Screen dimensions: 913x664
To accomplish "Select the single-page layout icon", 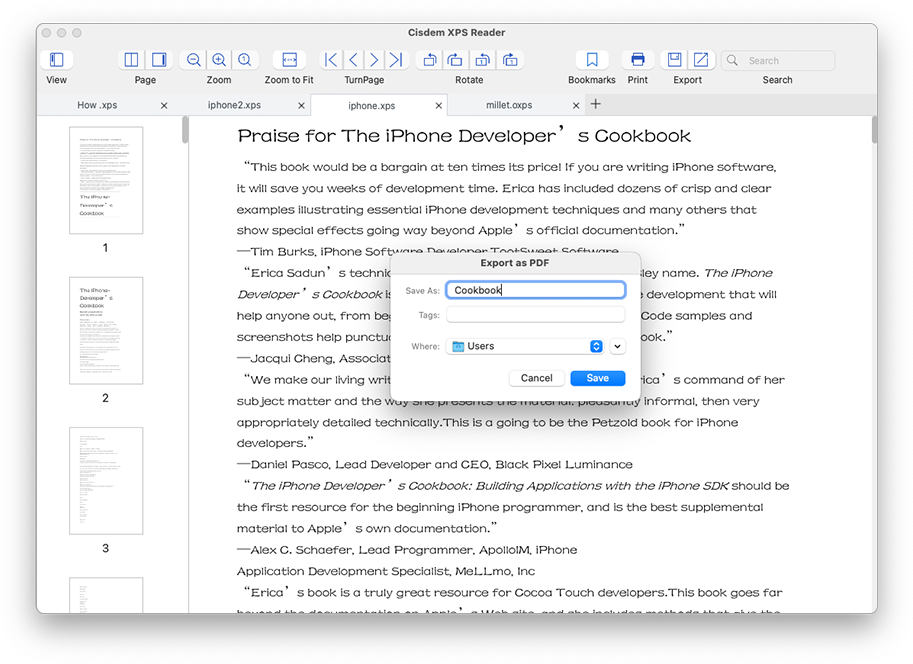I will [158, 60].
